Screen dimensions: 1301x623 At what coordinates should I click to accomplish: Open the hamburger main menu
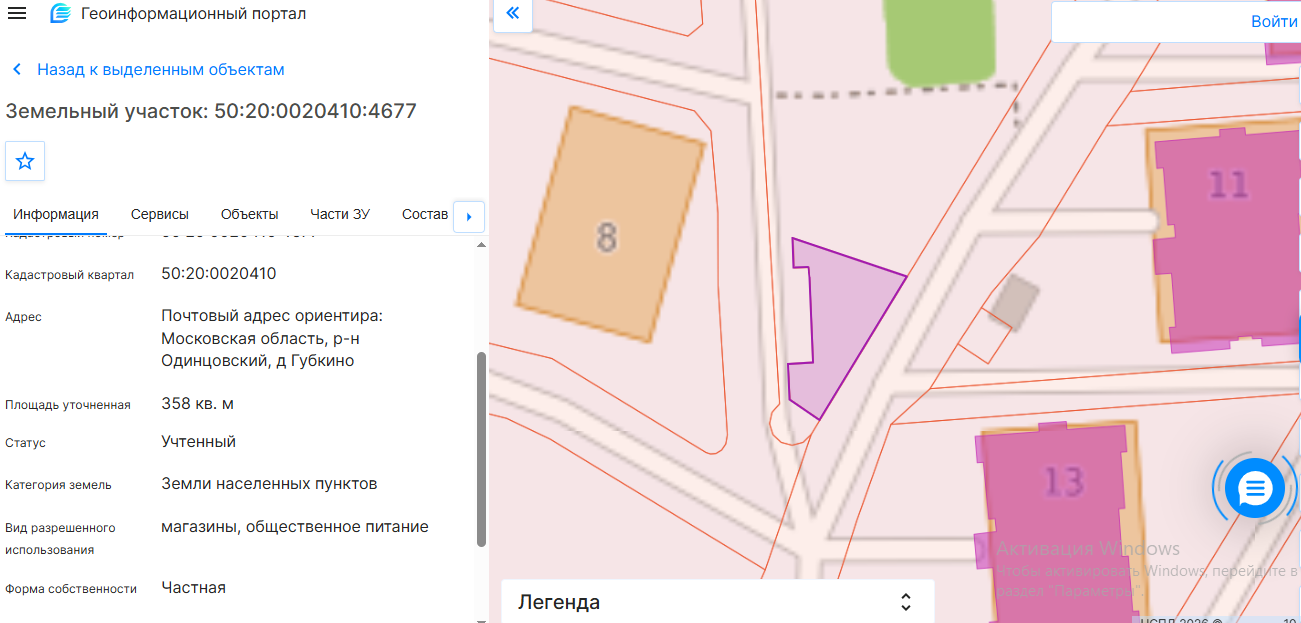pyautogui.click(x=17, y=14)
